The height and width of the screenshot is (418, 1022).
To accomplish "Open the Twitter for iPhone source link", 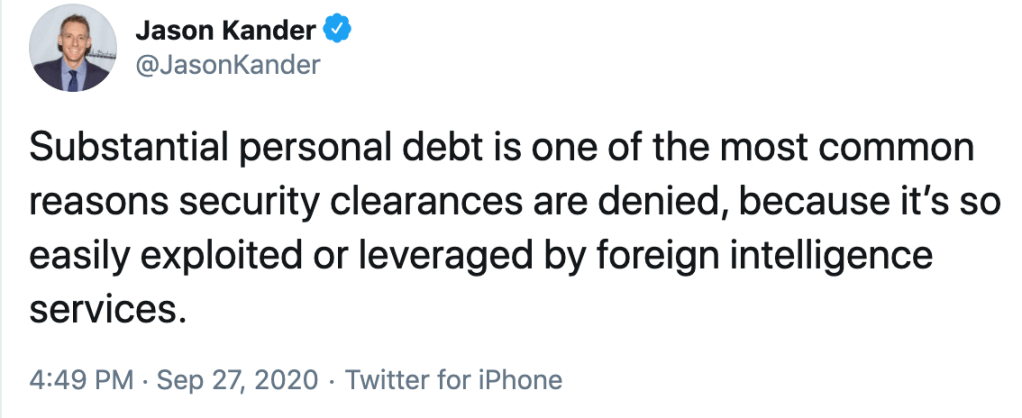I will (453, 380).
